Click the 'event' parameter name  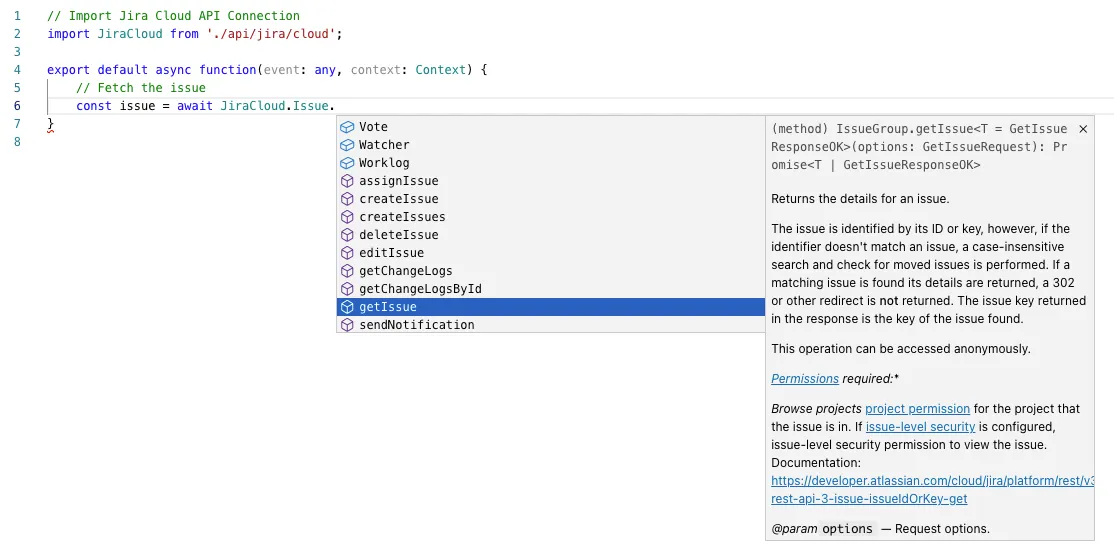[281, 70]
